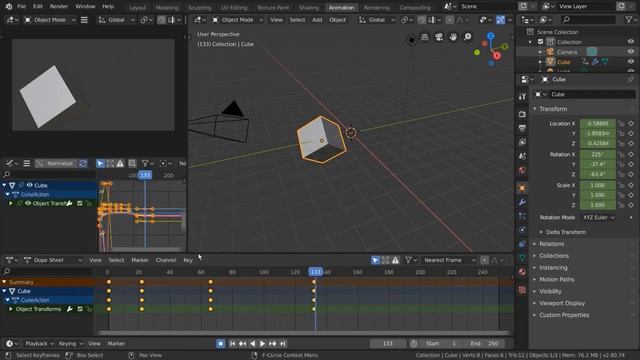Click the pin icon in Properties header
Screen dimensions: 640x360
coord(631,79)
